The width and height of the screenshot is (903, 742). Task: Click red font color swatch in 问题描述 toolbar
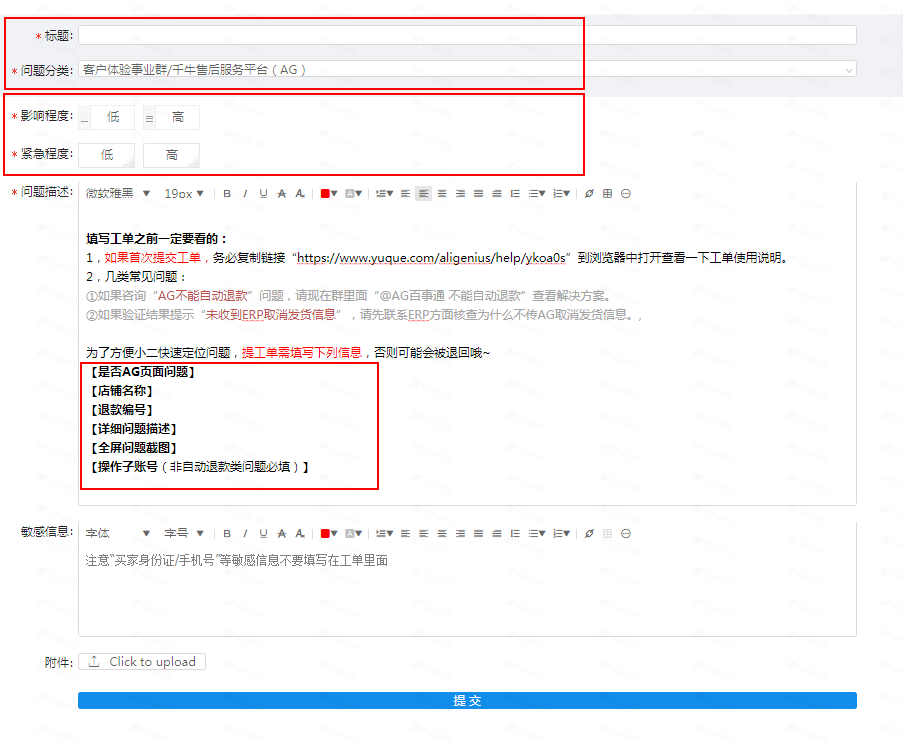(325, 194)
